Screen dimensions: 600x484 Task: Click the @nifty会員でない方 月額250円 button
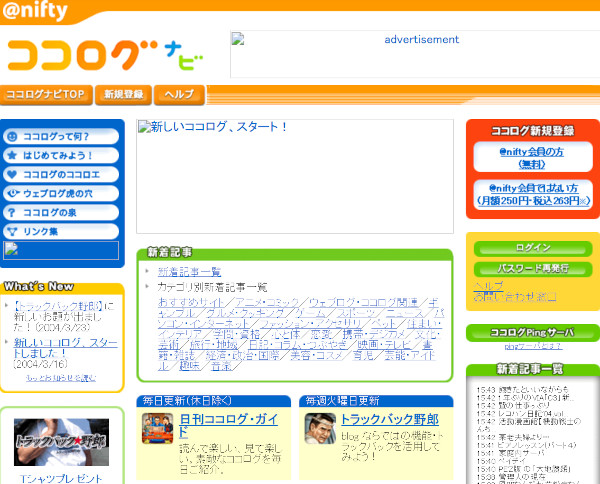point(533,194)
